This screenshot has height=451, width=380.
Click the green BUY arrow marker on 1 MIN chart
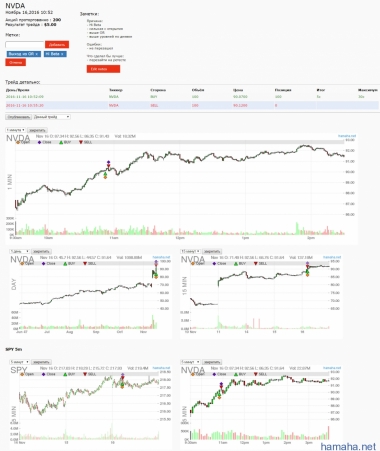105,174
